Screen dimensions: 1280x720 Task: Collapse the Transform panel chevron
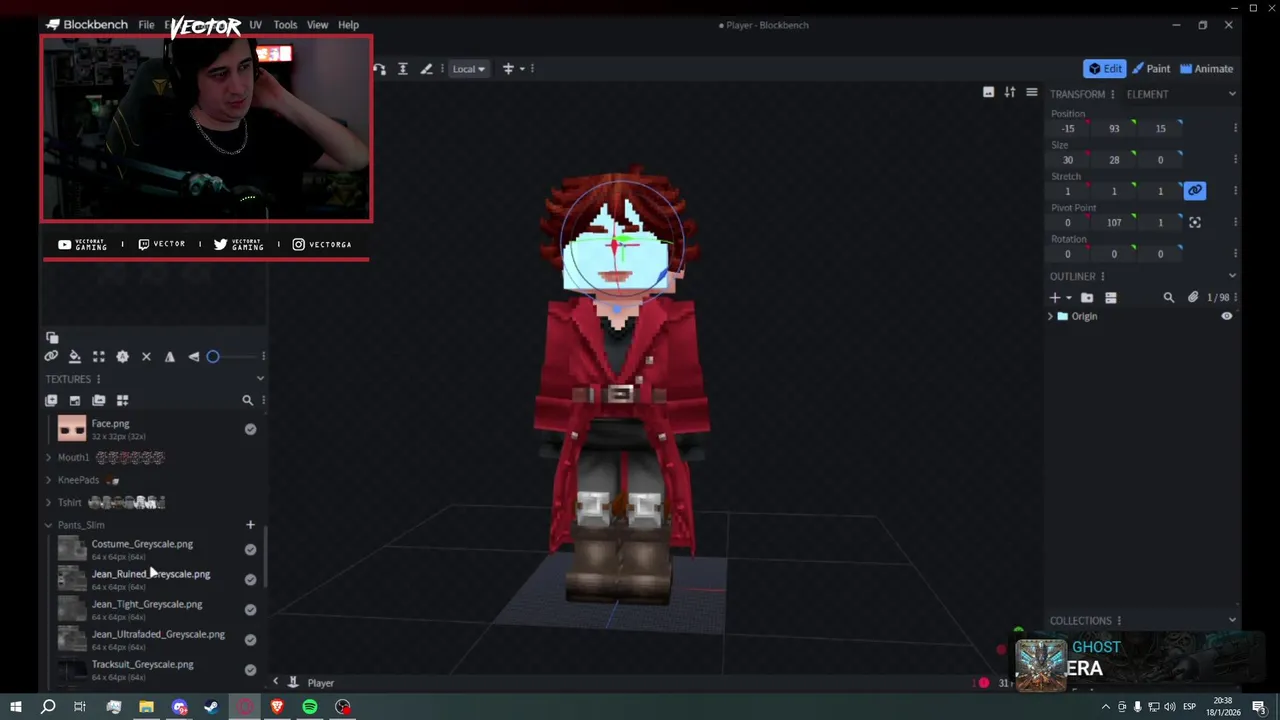coord(1232,94)
